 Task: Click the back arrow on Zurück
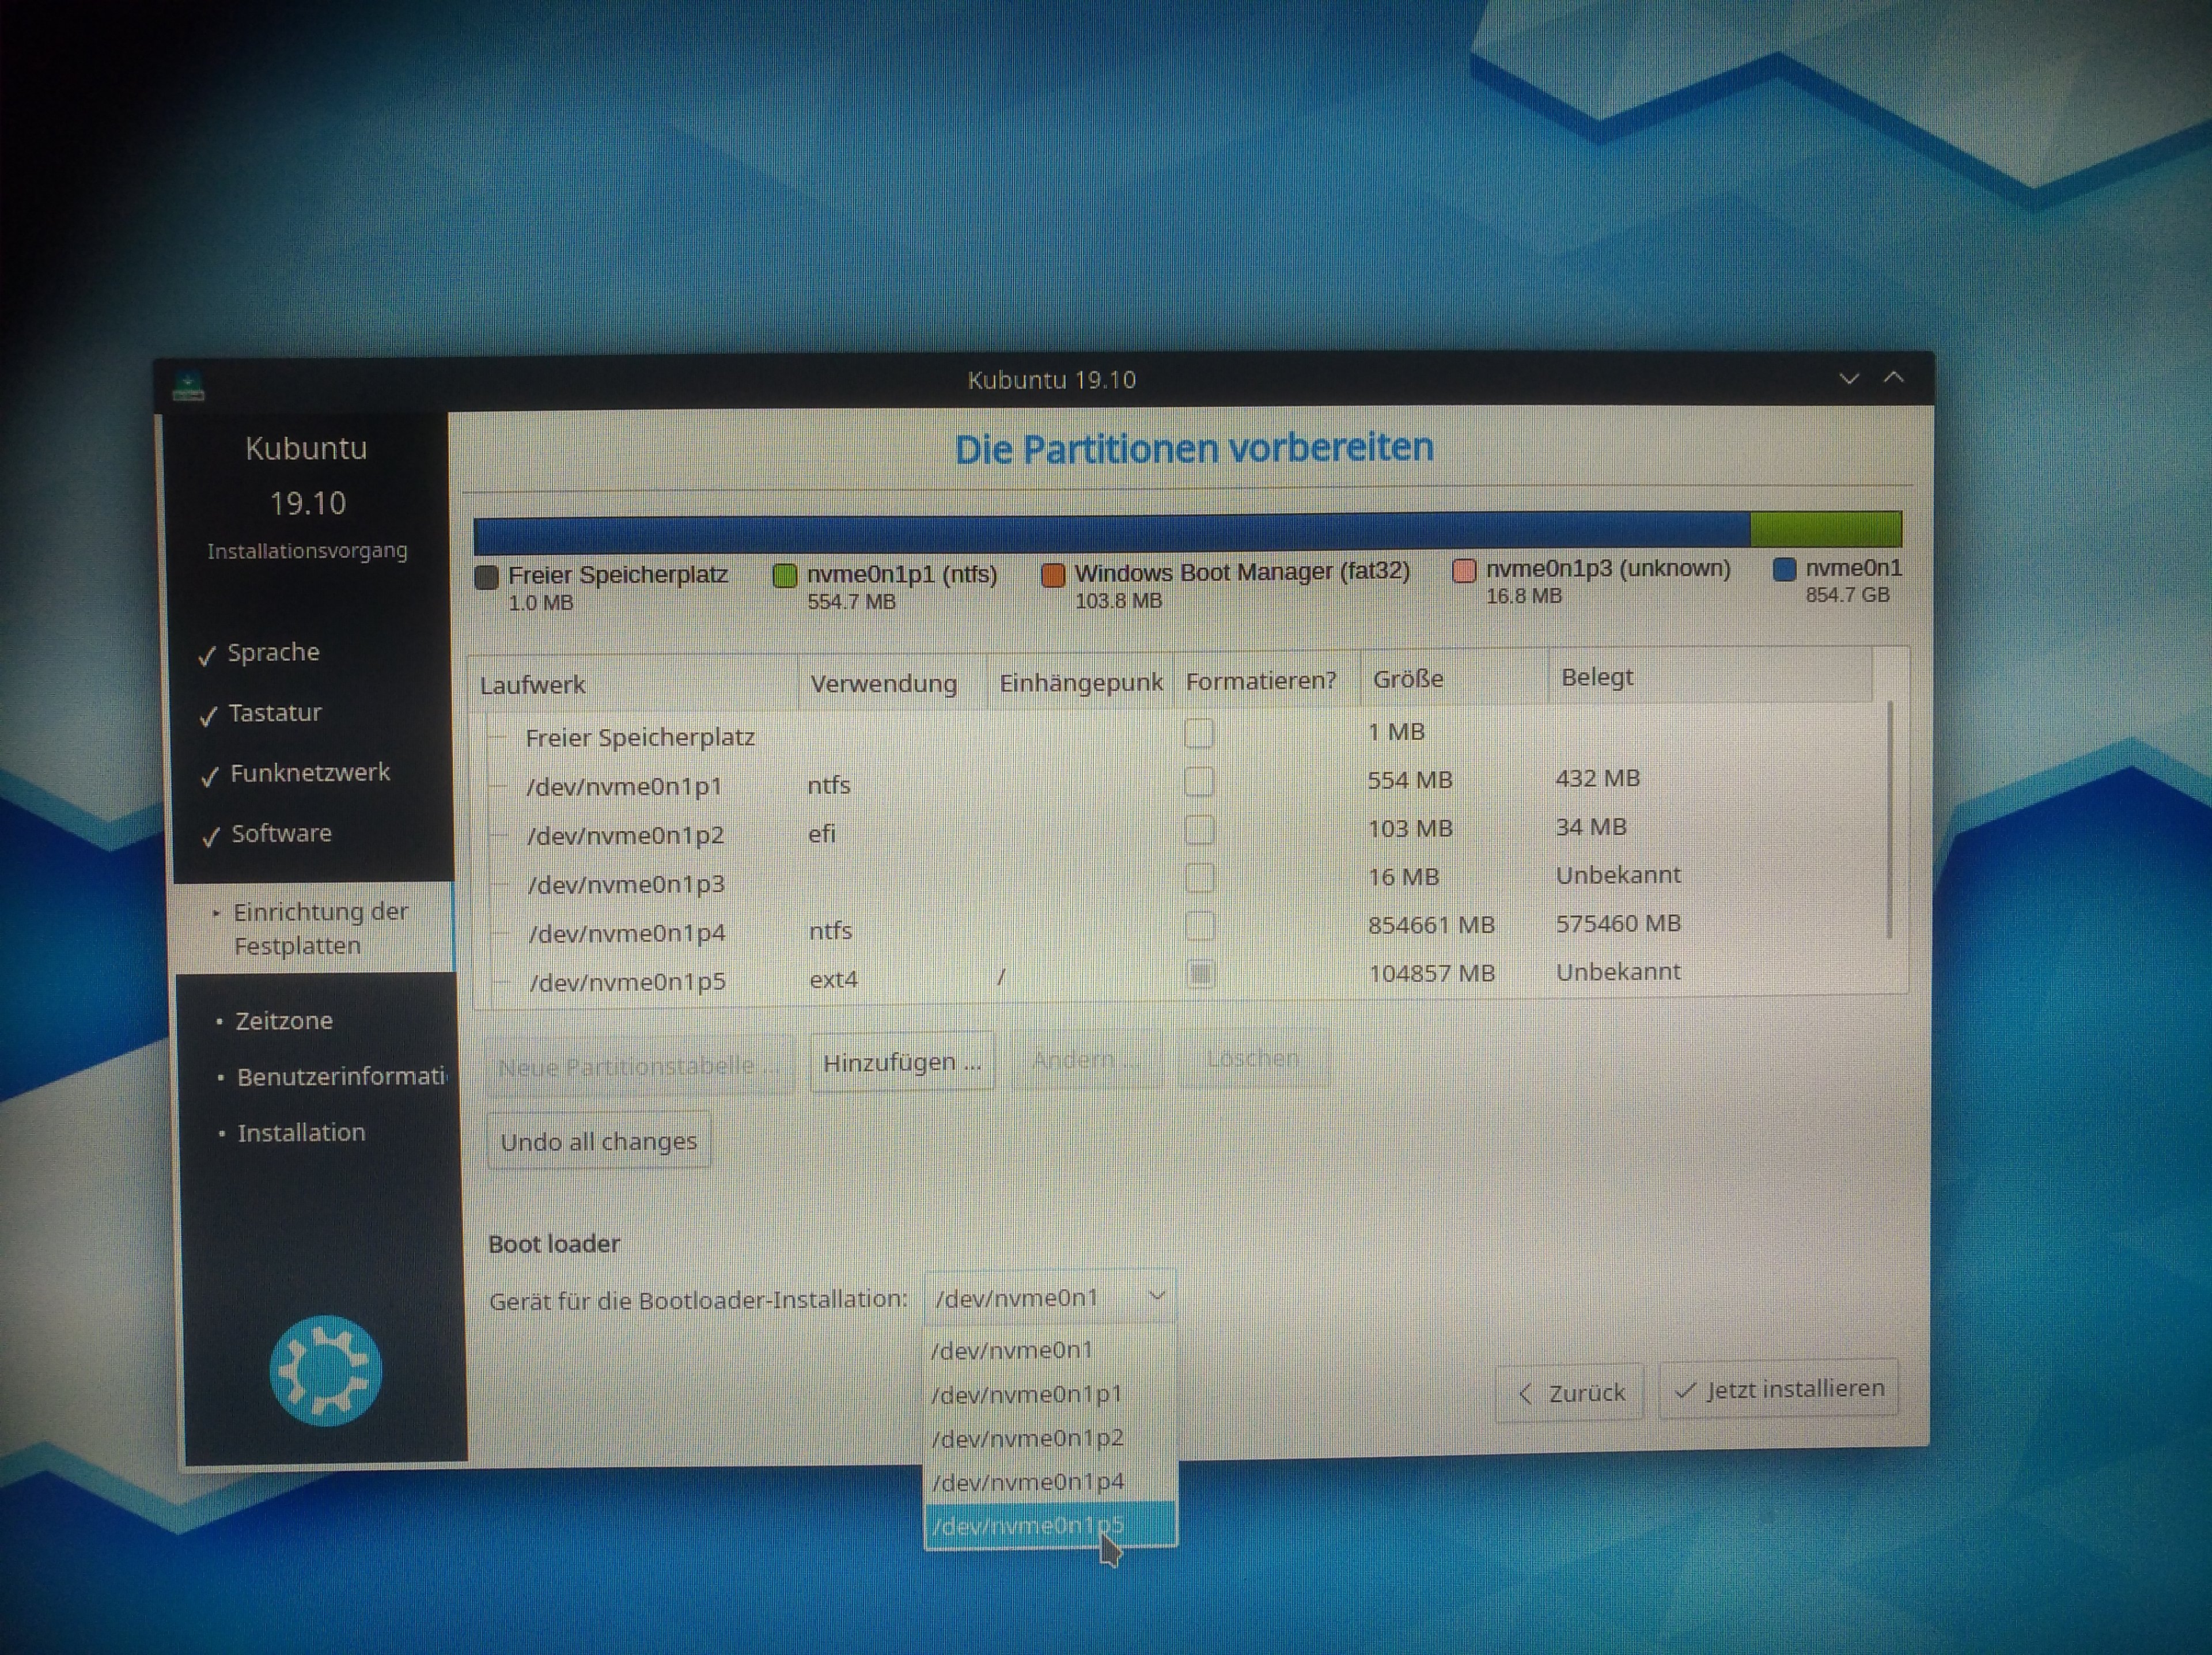pyautogui.click(x=1525, y=1393)
